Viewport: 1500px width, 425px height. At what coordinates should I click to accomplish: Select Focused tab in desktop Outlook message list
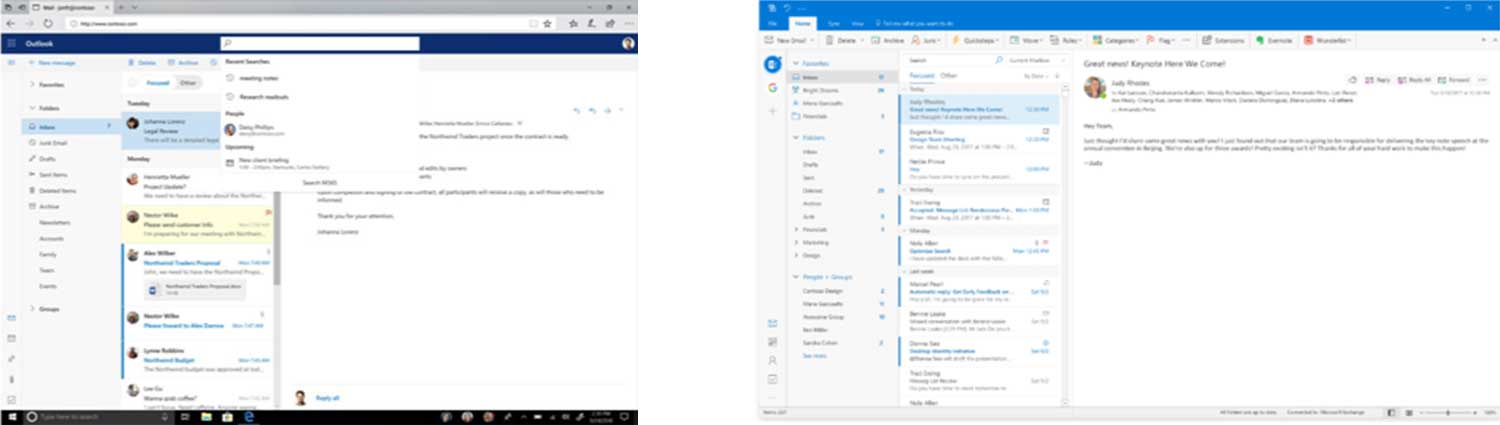[x=921, y=76]
